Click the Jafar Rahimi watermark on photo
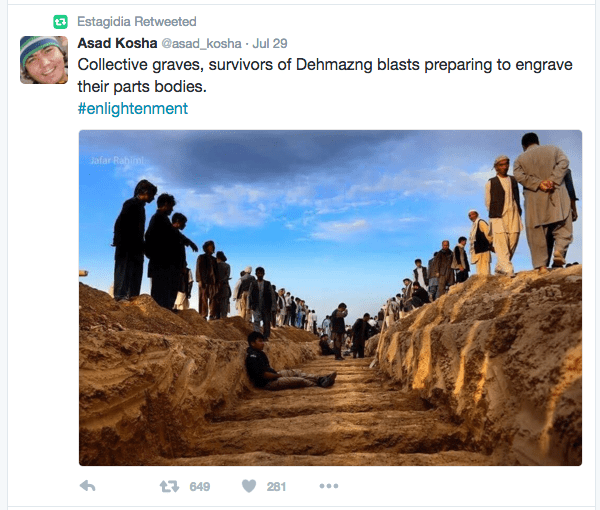 coord(116,160)
